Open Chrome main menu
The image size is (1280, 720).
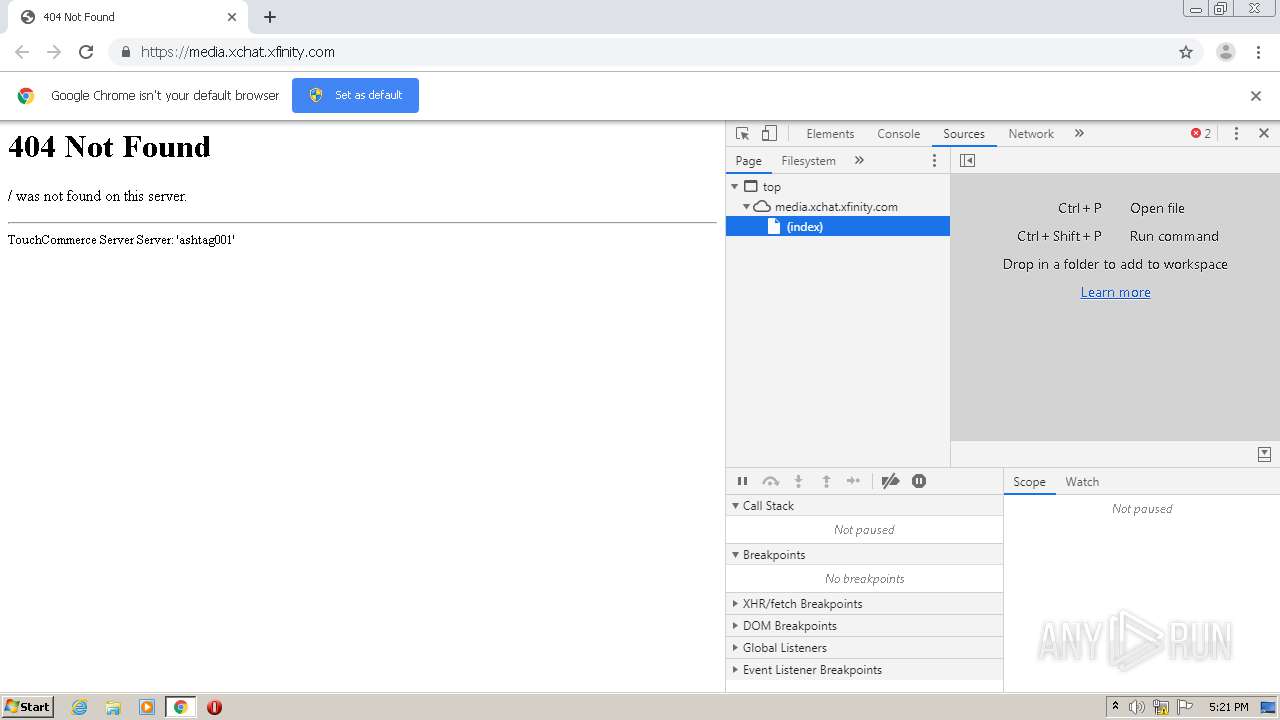pyautogui.click(x=1259, y=52)
